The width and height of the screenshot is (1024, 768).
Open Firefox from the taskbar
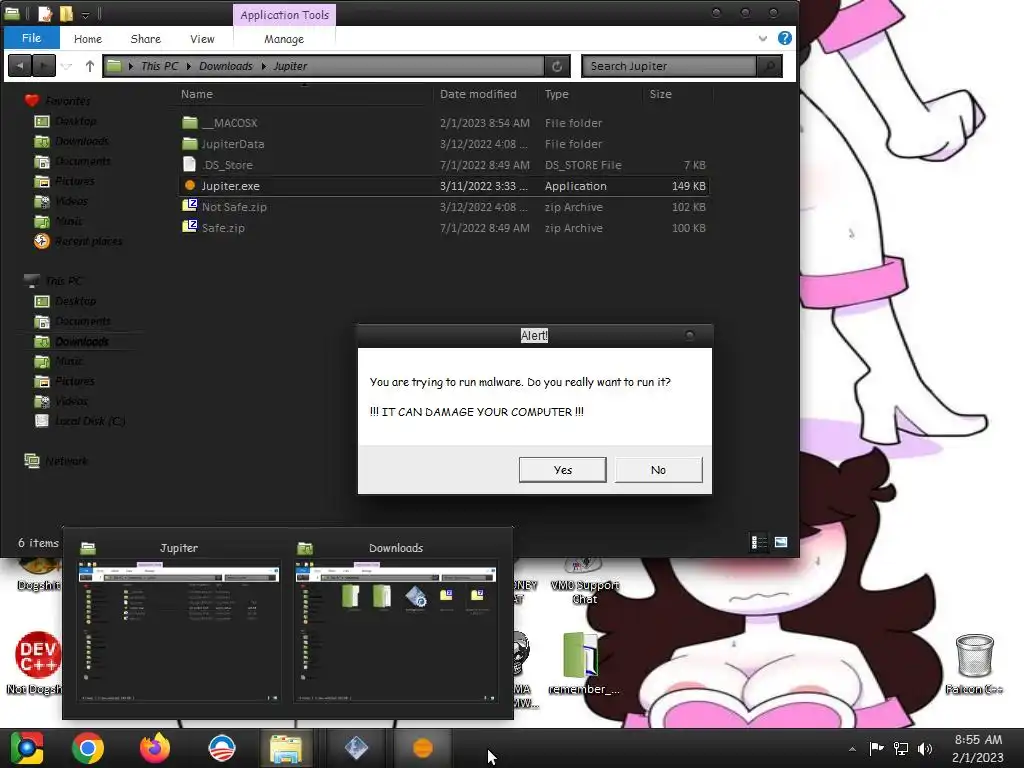155,748
